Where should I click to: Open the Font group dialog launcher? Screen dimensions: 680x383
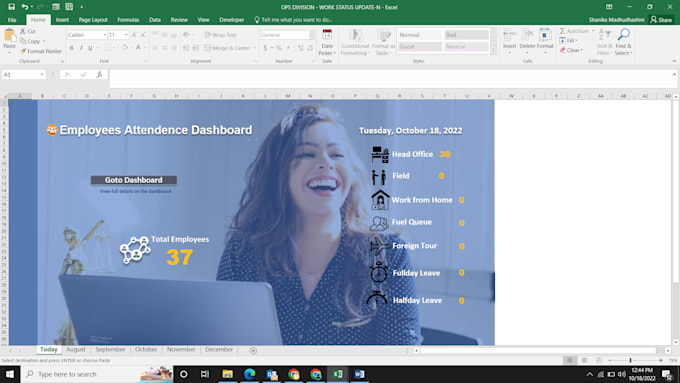(146, 62)
